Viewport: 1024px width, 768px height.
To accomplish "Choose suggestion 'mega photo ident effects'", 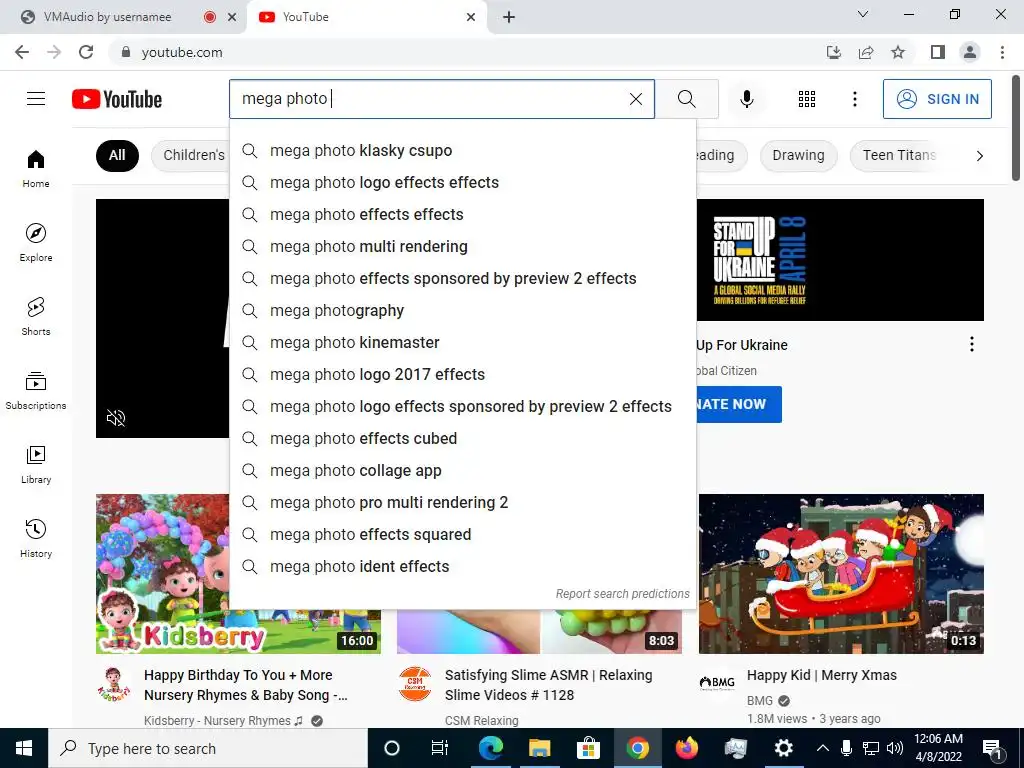I will tap(463, 566).
